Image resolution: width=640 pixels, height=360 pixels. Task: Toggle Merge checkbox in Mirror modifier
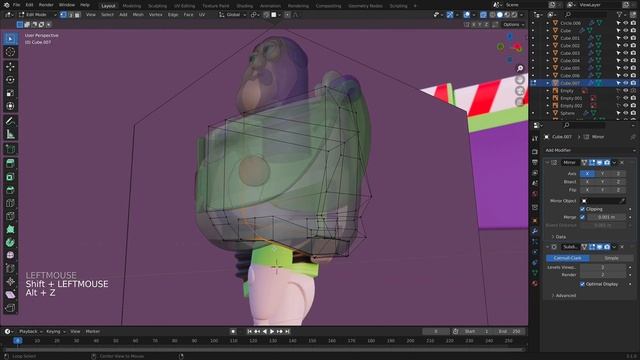point(582,217)
